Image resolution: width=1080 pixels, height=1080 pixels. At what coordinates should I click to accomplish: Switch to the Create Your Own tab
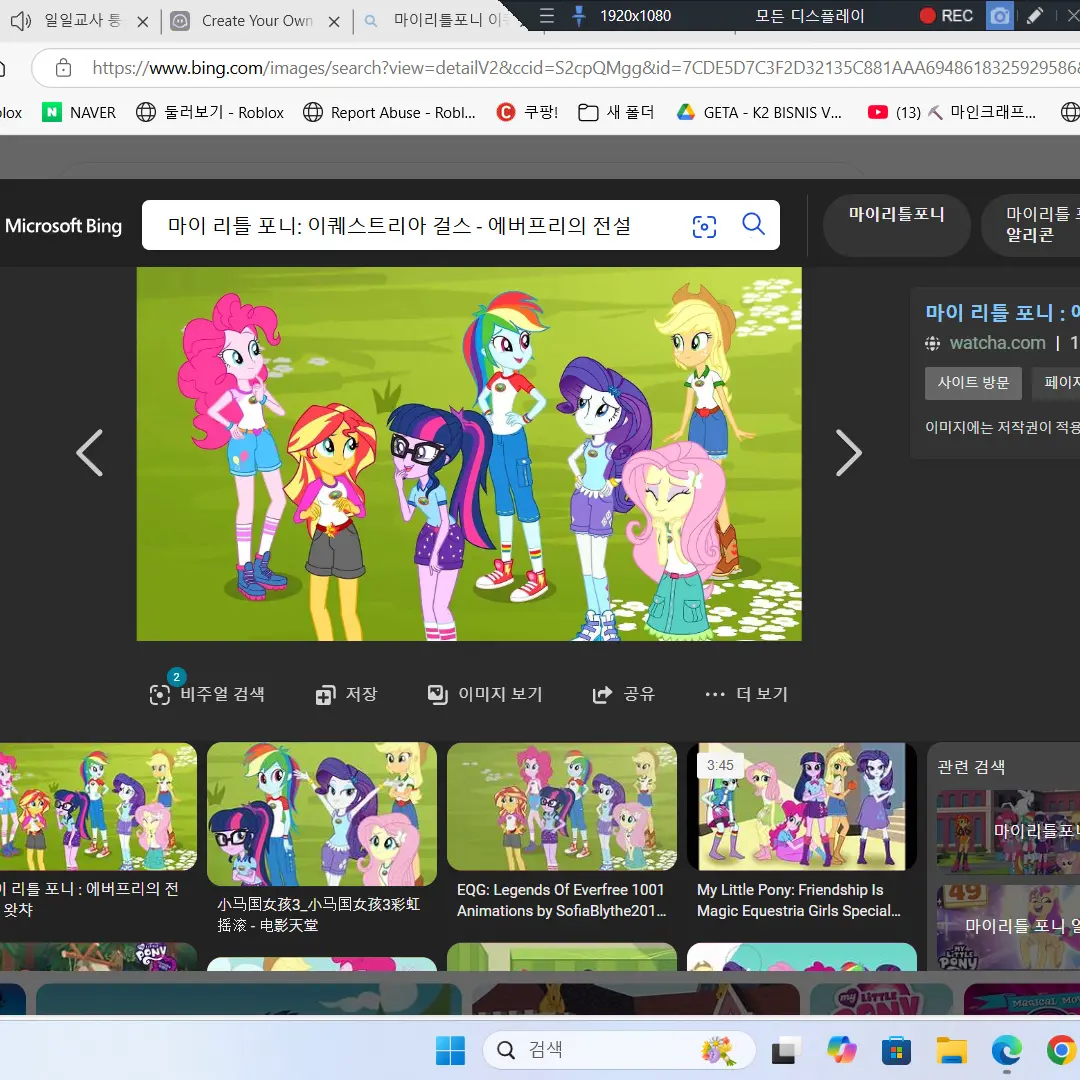(256, 21)
